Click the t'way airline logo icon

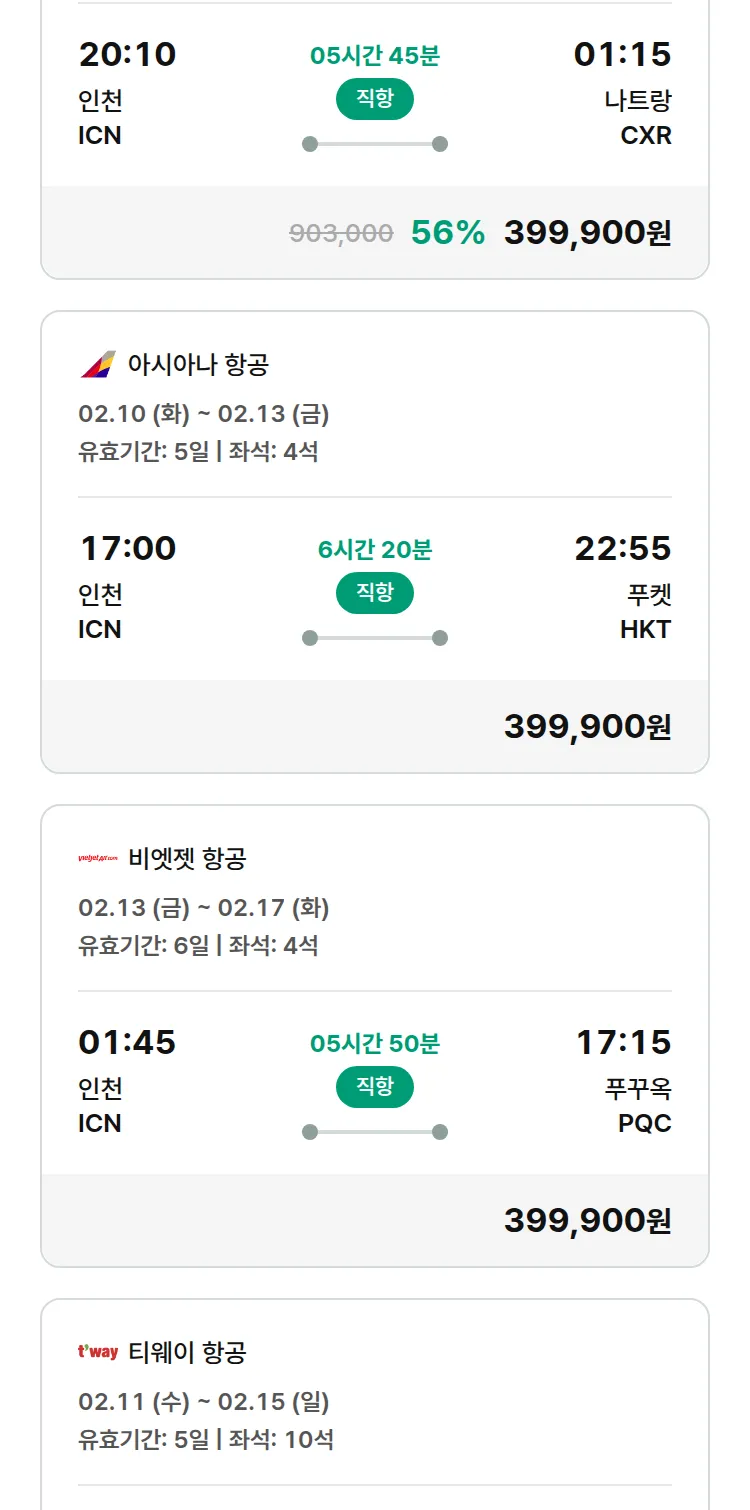click(98, 1352)
